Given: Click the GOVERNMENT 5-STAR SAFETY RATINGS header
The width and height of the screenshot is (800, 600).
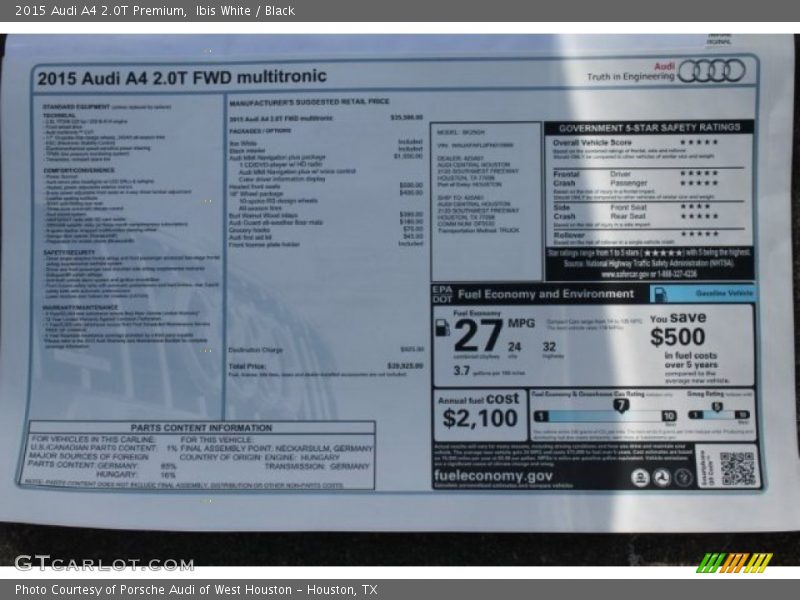Looking at the screenshot, I should [x=649, y=128].
